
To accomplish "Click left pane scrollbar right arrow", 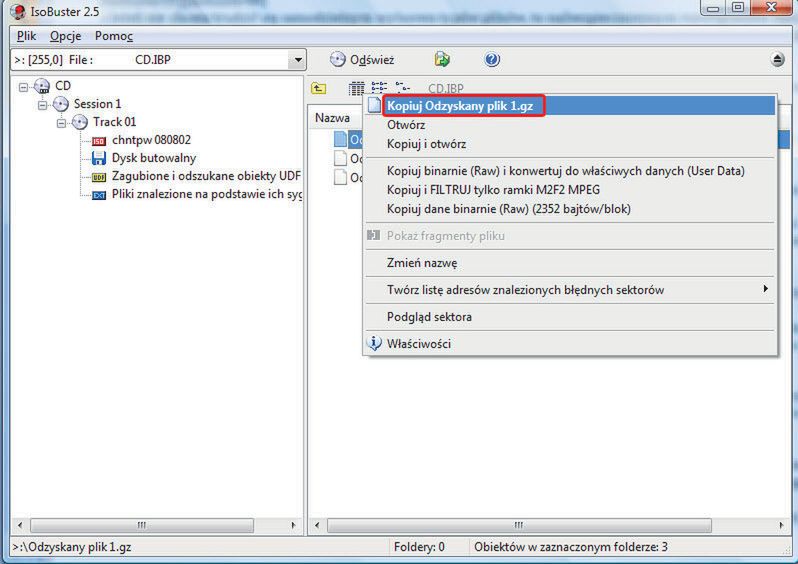I will tap(293, 525).
